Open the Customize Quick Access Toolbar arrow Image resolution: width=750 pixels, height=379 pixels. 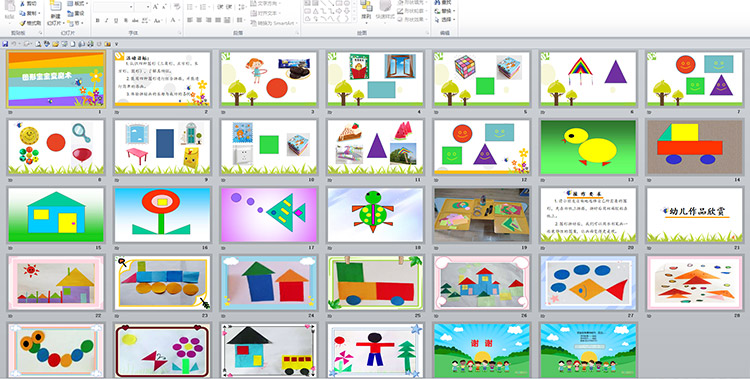(x=116, y=44)
